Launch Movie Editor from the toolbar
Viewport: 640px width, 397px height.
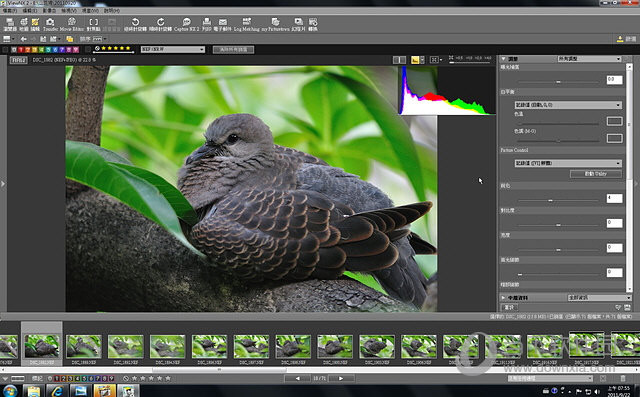[x=72, y=24]
